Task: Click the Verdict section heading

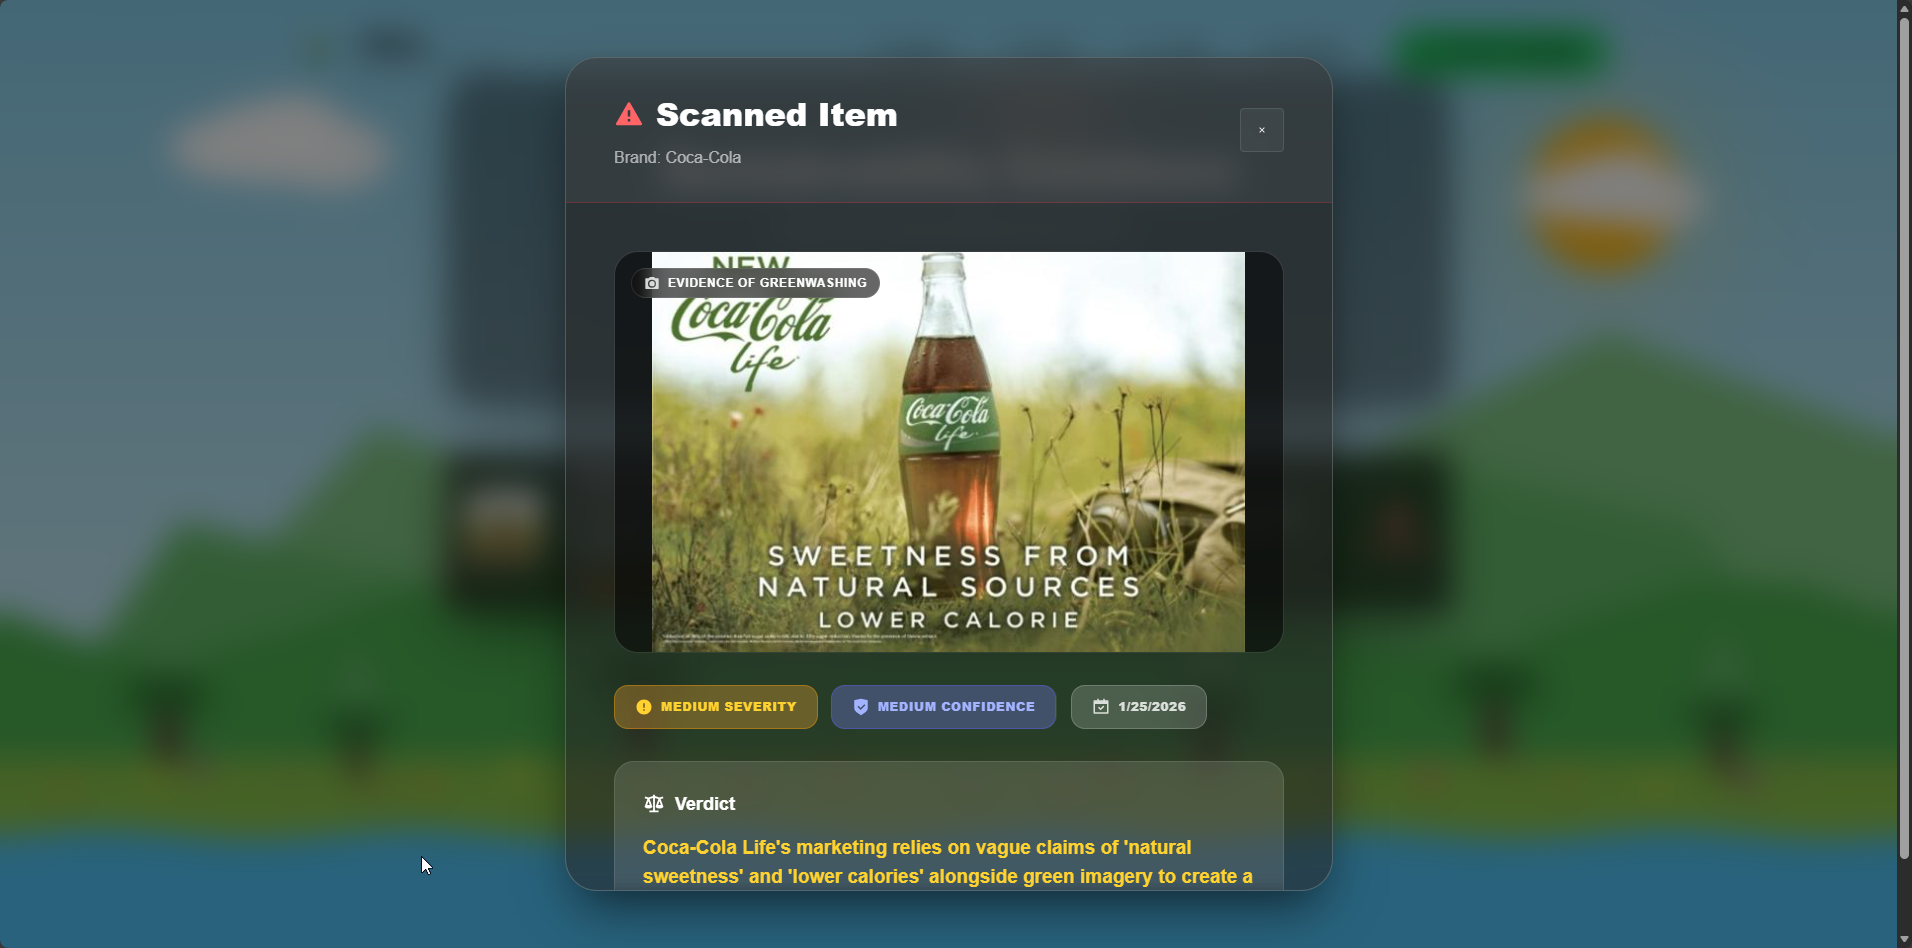Action: pos(705,804)
